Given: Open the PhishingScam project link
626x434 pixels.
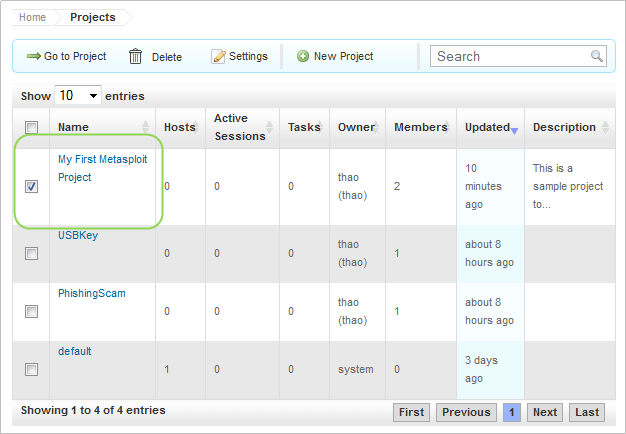Looking at the screenshot, I should 92,294.
